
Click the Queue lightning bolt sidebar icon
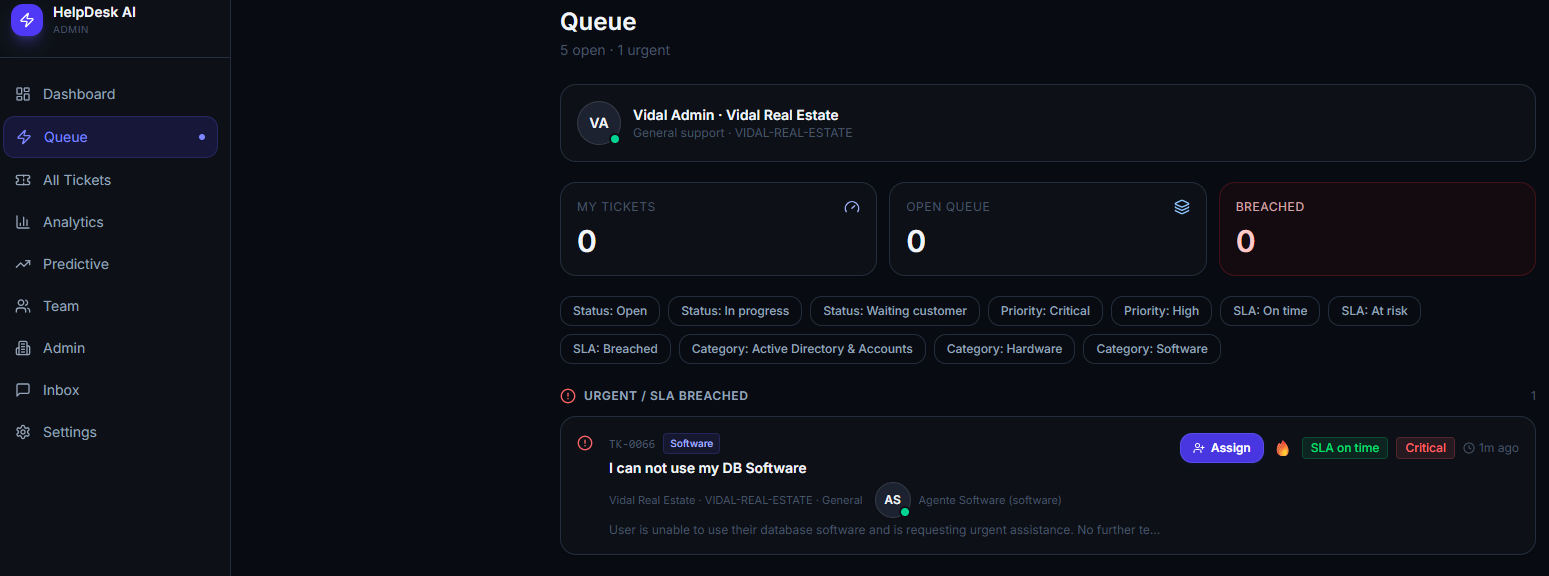click(24, 137)
